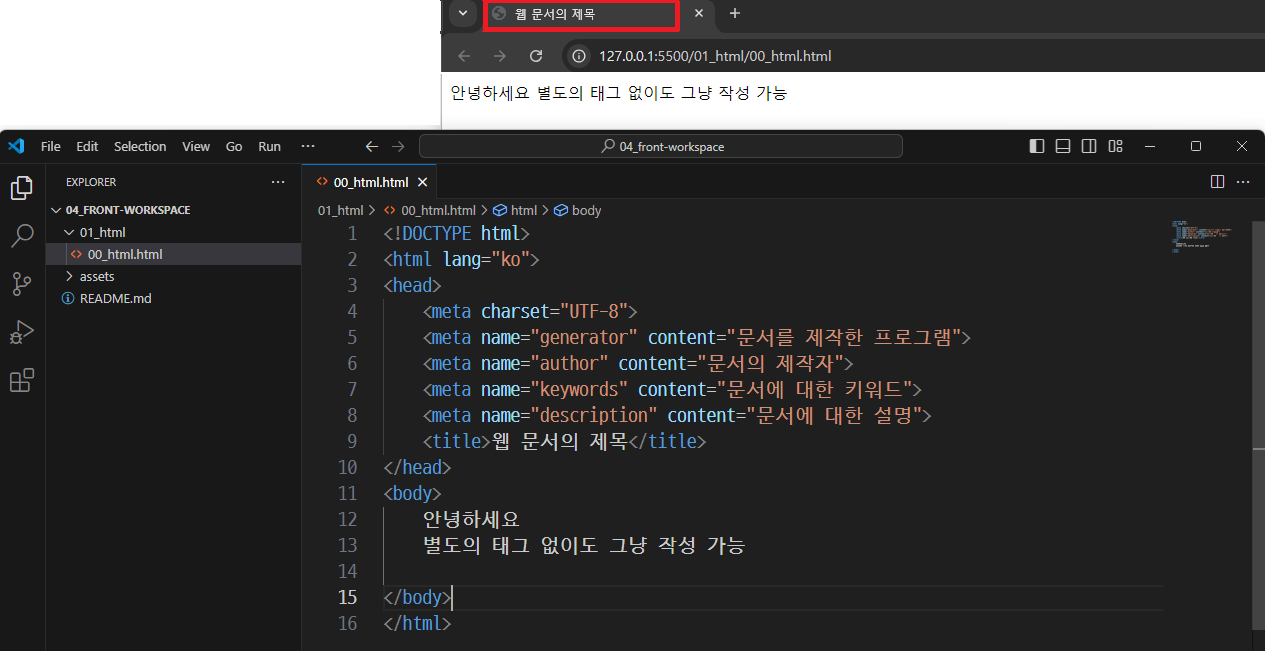
Task: Open Explorer Views and More Actions ellipsis
Action: pos(278,182)
